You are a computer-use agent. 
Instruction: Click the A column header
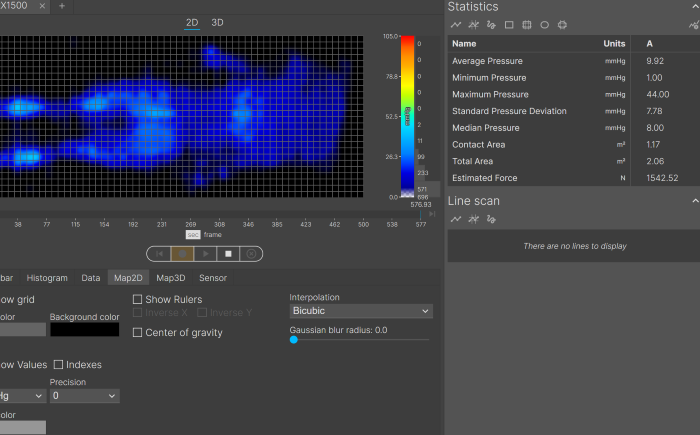(650, 44)
